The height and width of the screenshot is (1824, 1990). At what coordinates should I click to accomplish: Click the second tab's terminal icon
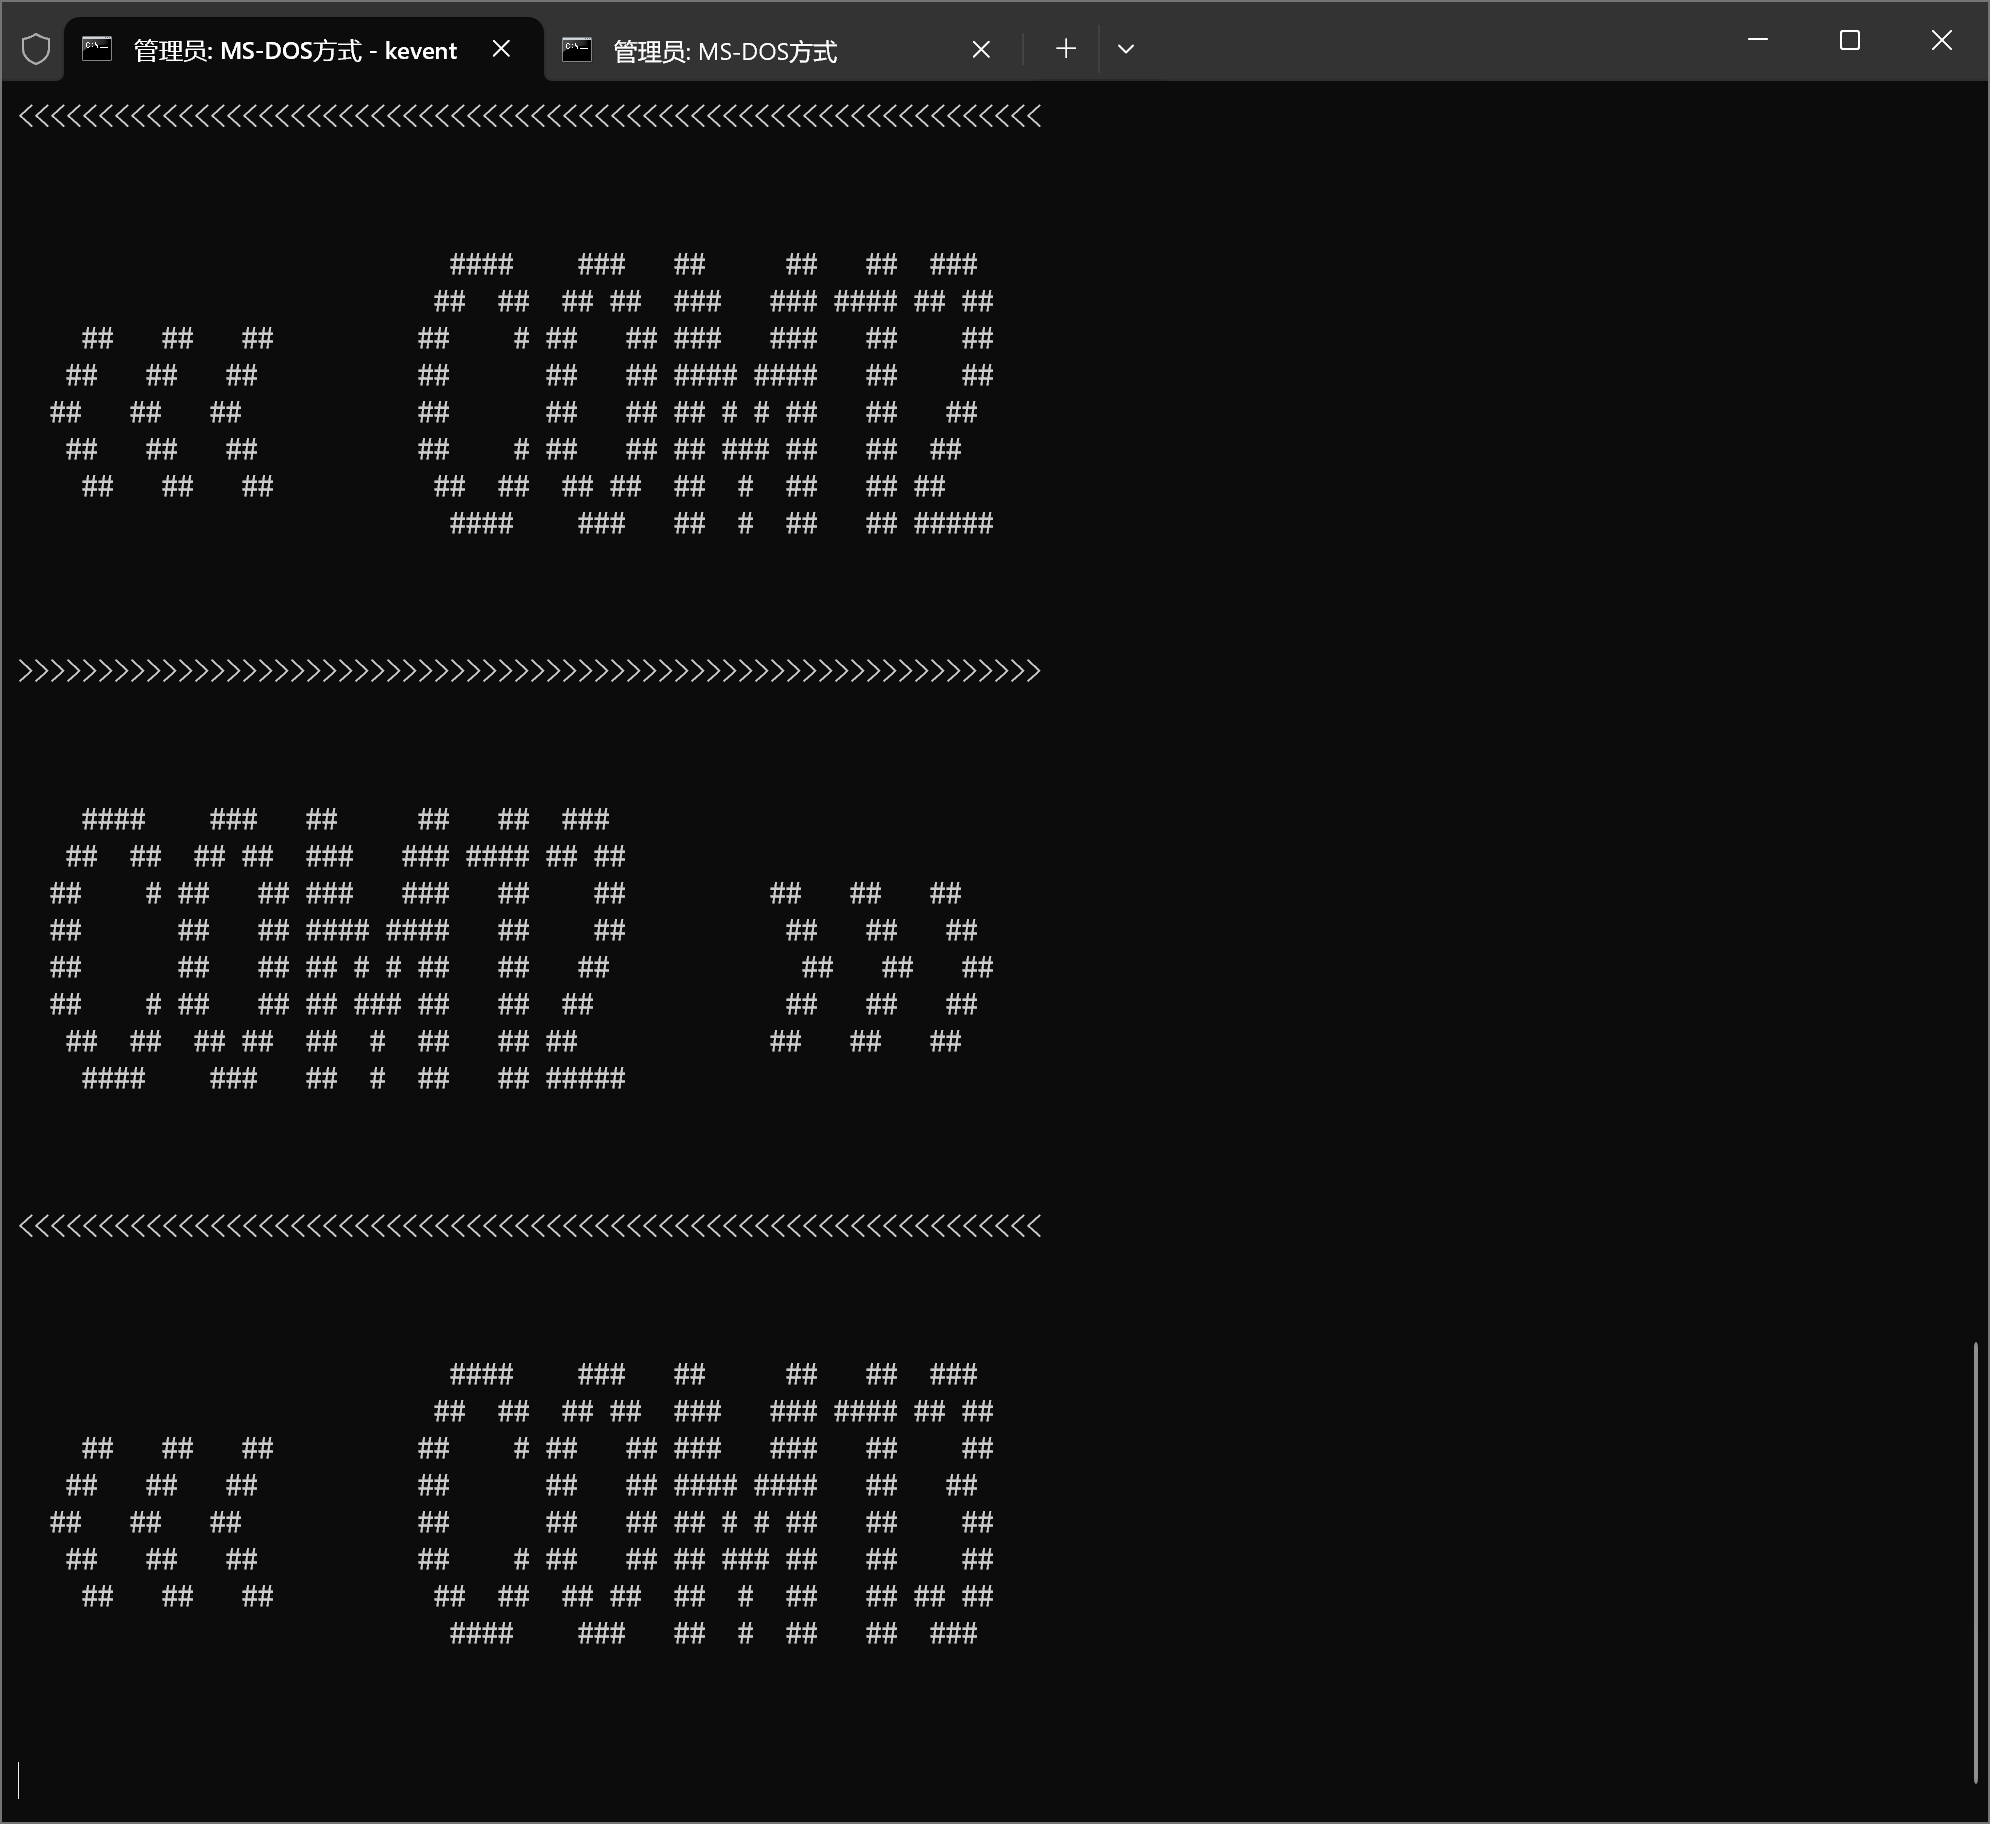tap(577, 50)
